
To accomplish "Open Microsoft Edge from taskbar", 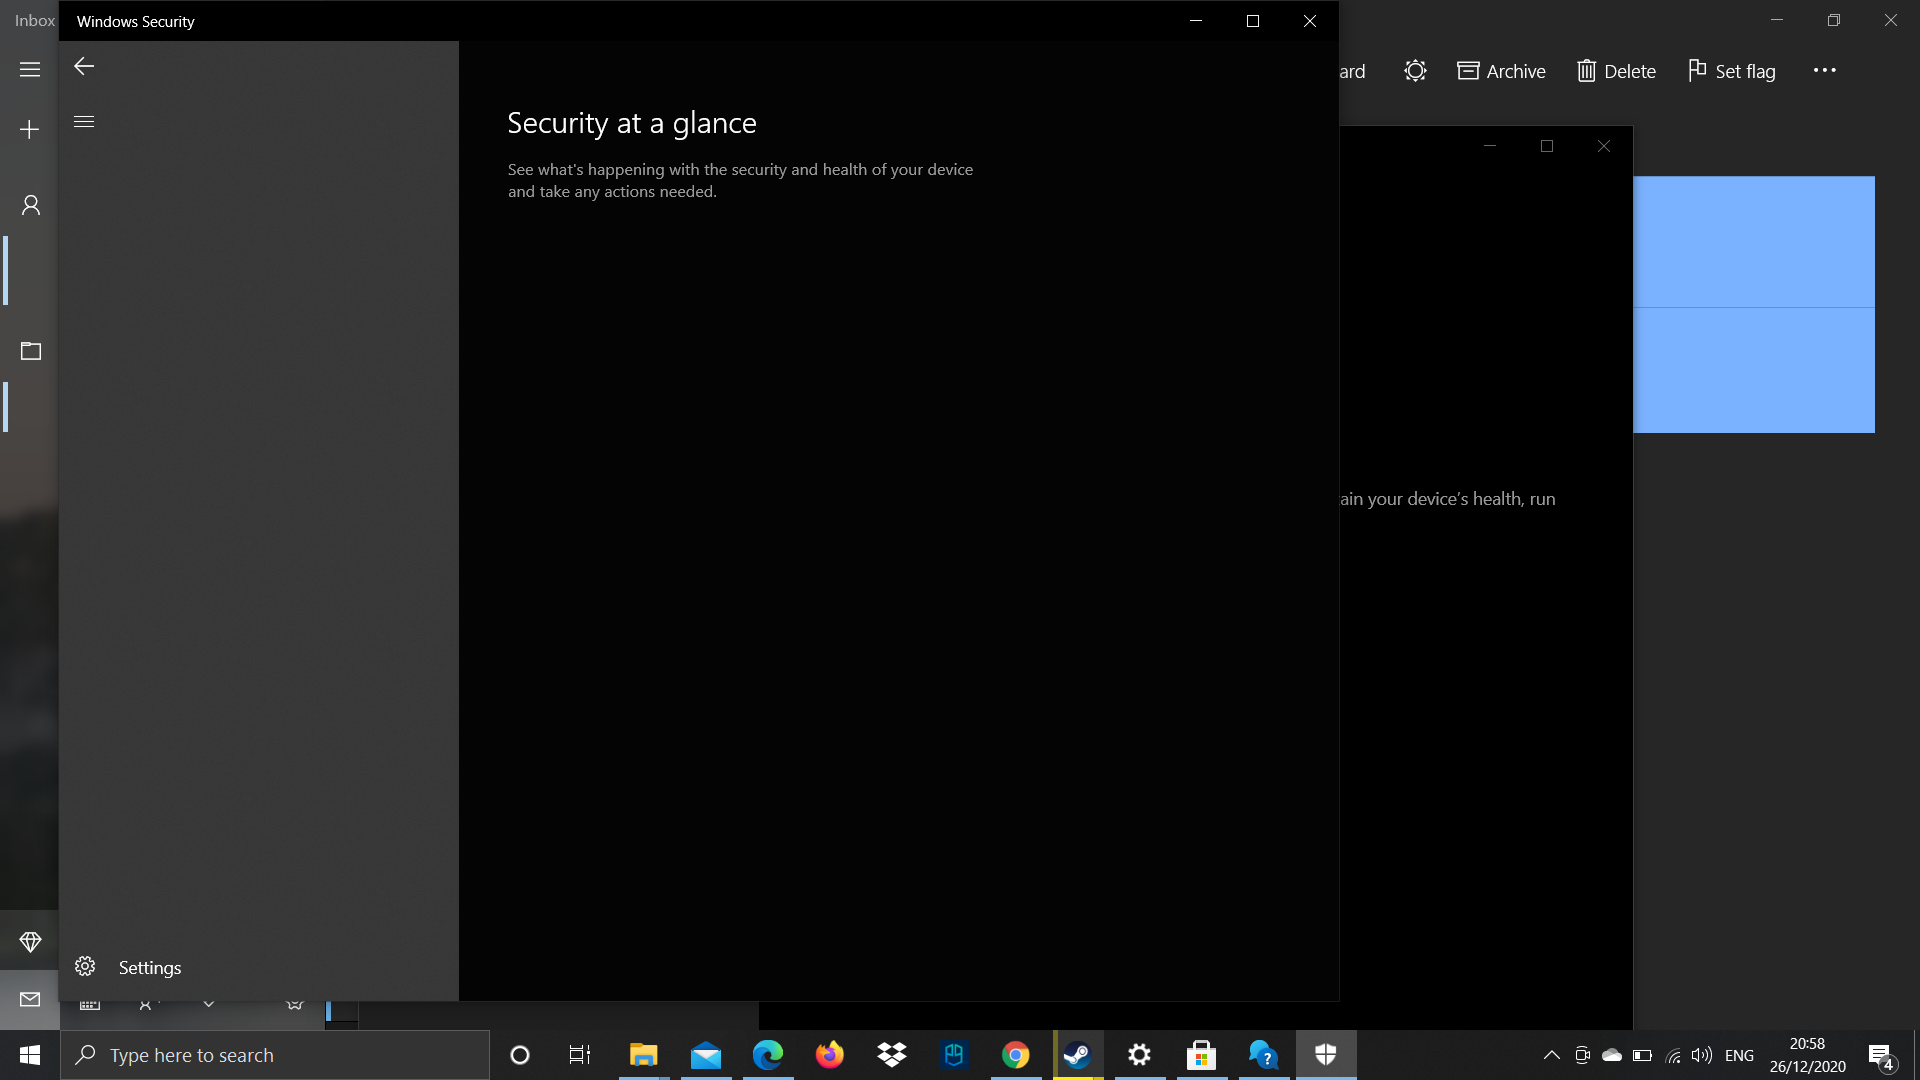I will [x=768, y=1055].
